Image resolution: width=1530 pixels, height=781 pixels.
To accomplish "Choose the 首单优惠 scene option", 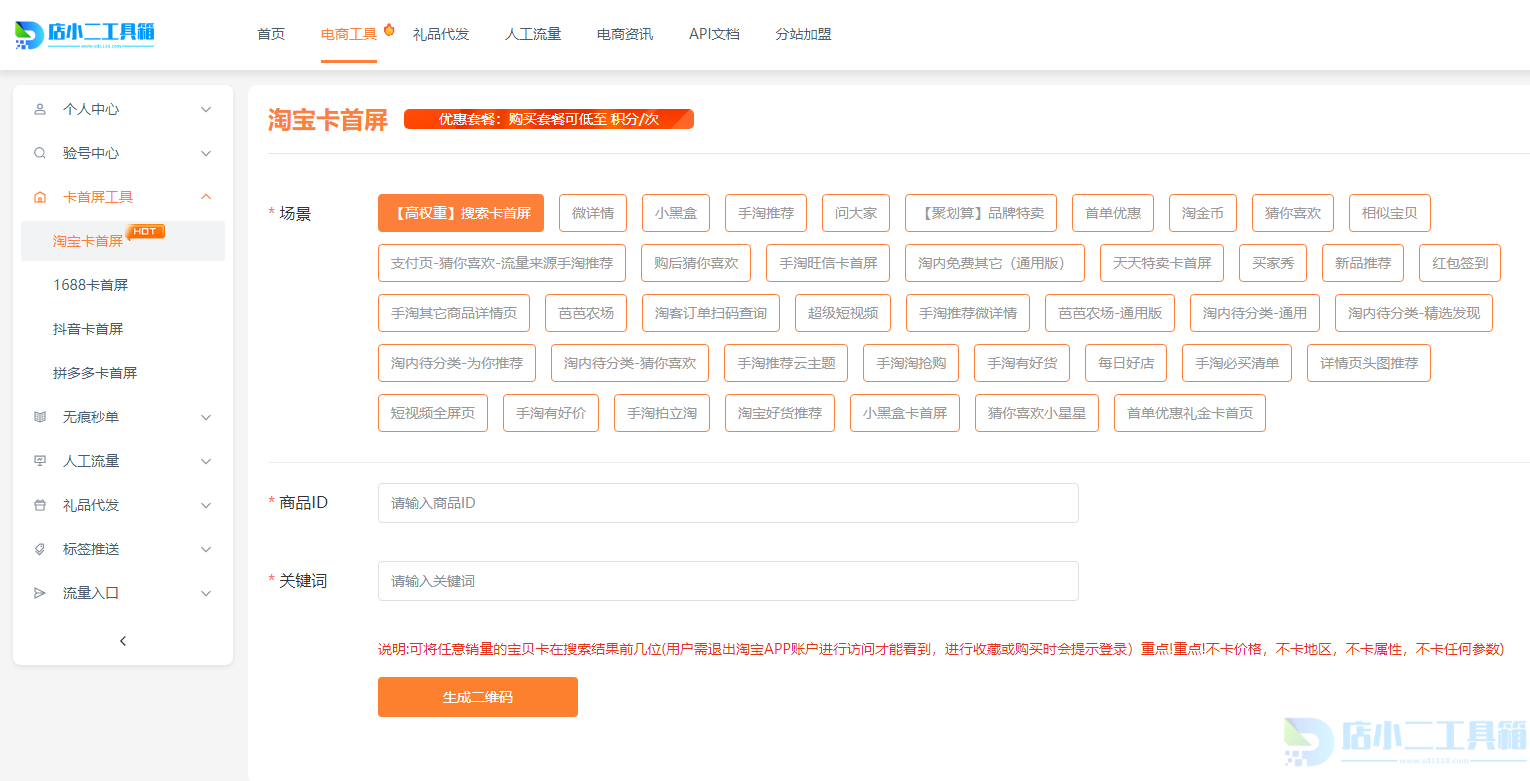I will pyautogui.click(x=1113, y=213).
